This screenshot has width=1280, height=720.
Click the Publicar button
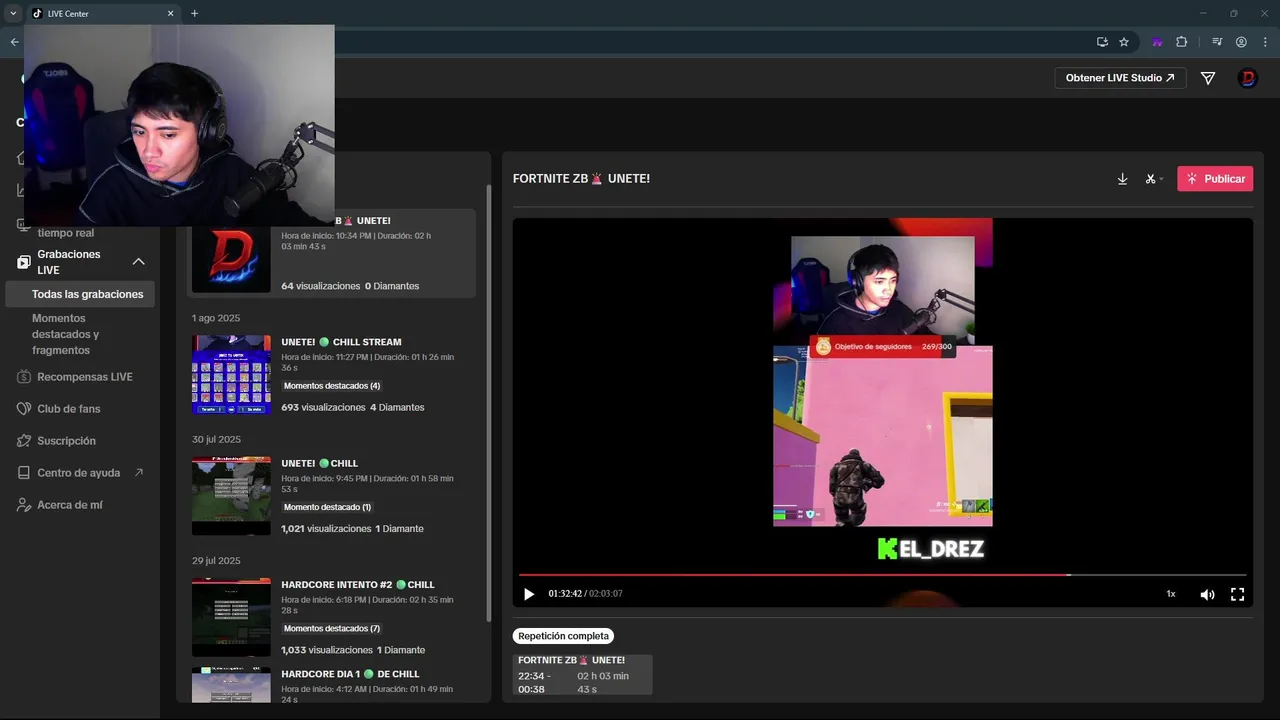1215,179
